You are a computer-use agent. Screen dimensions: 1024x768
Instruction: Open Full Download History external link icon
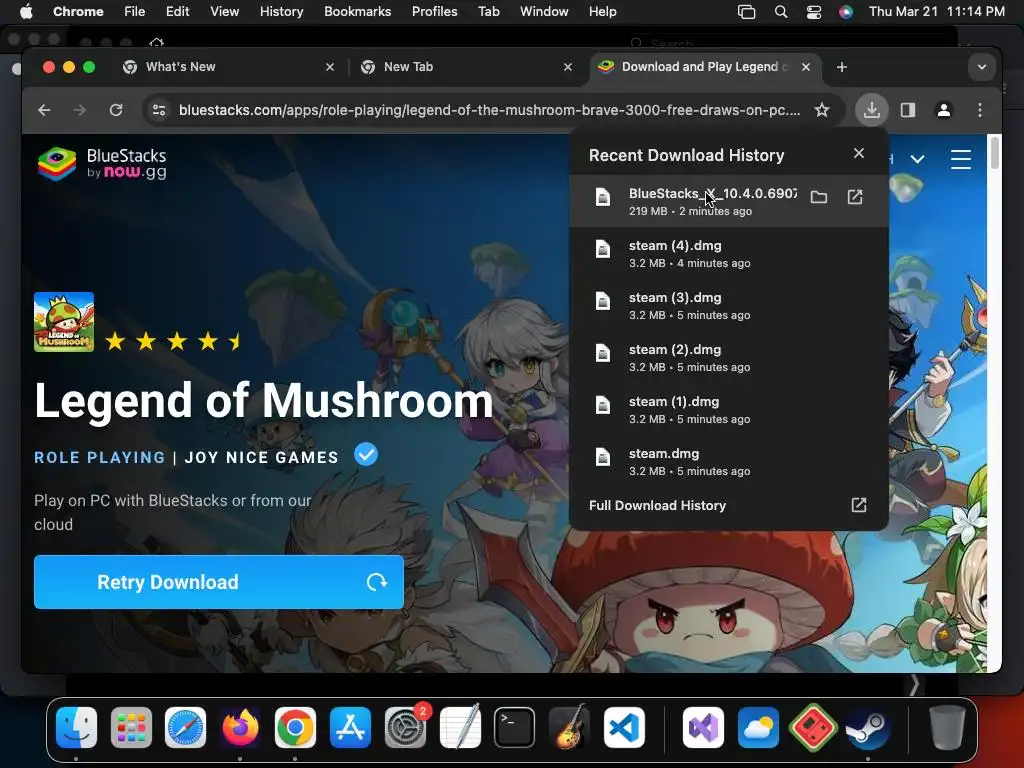(x=859, y=505)
